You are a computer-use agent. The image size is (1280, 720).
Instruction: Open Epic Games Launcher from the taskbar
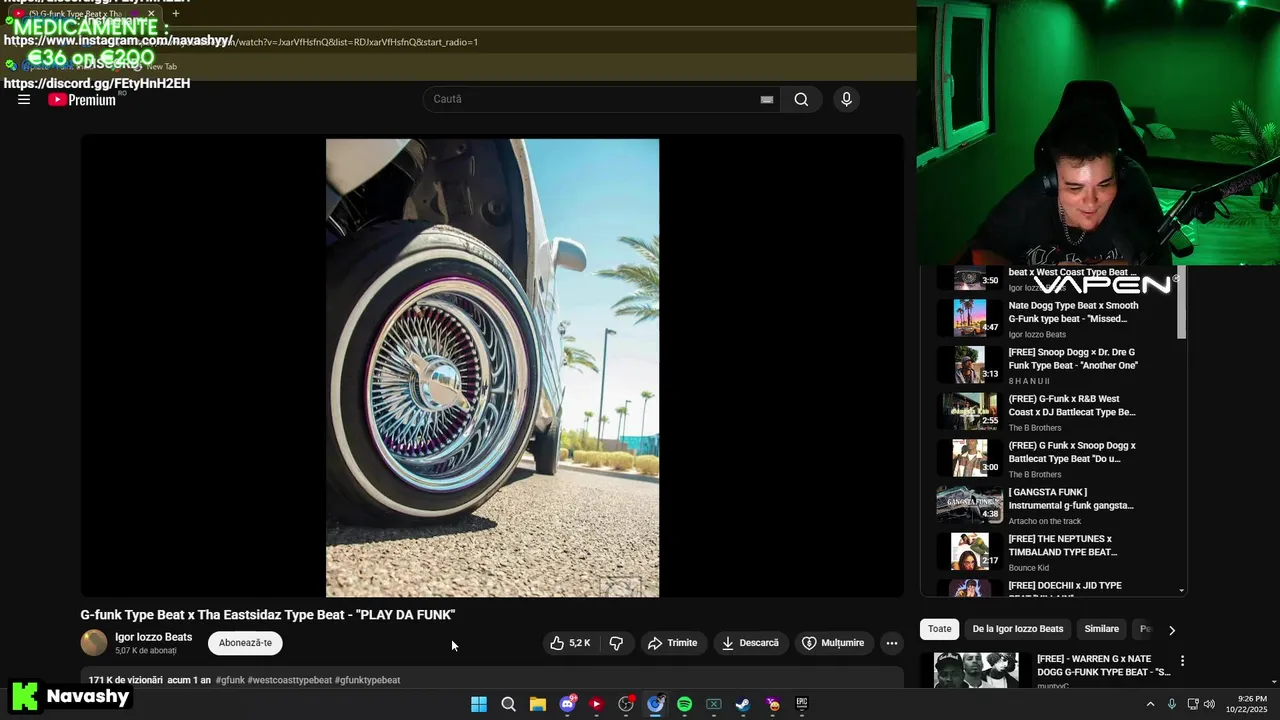pos(802,704)
